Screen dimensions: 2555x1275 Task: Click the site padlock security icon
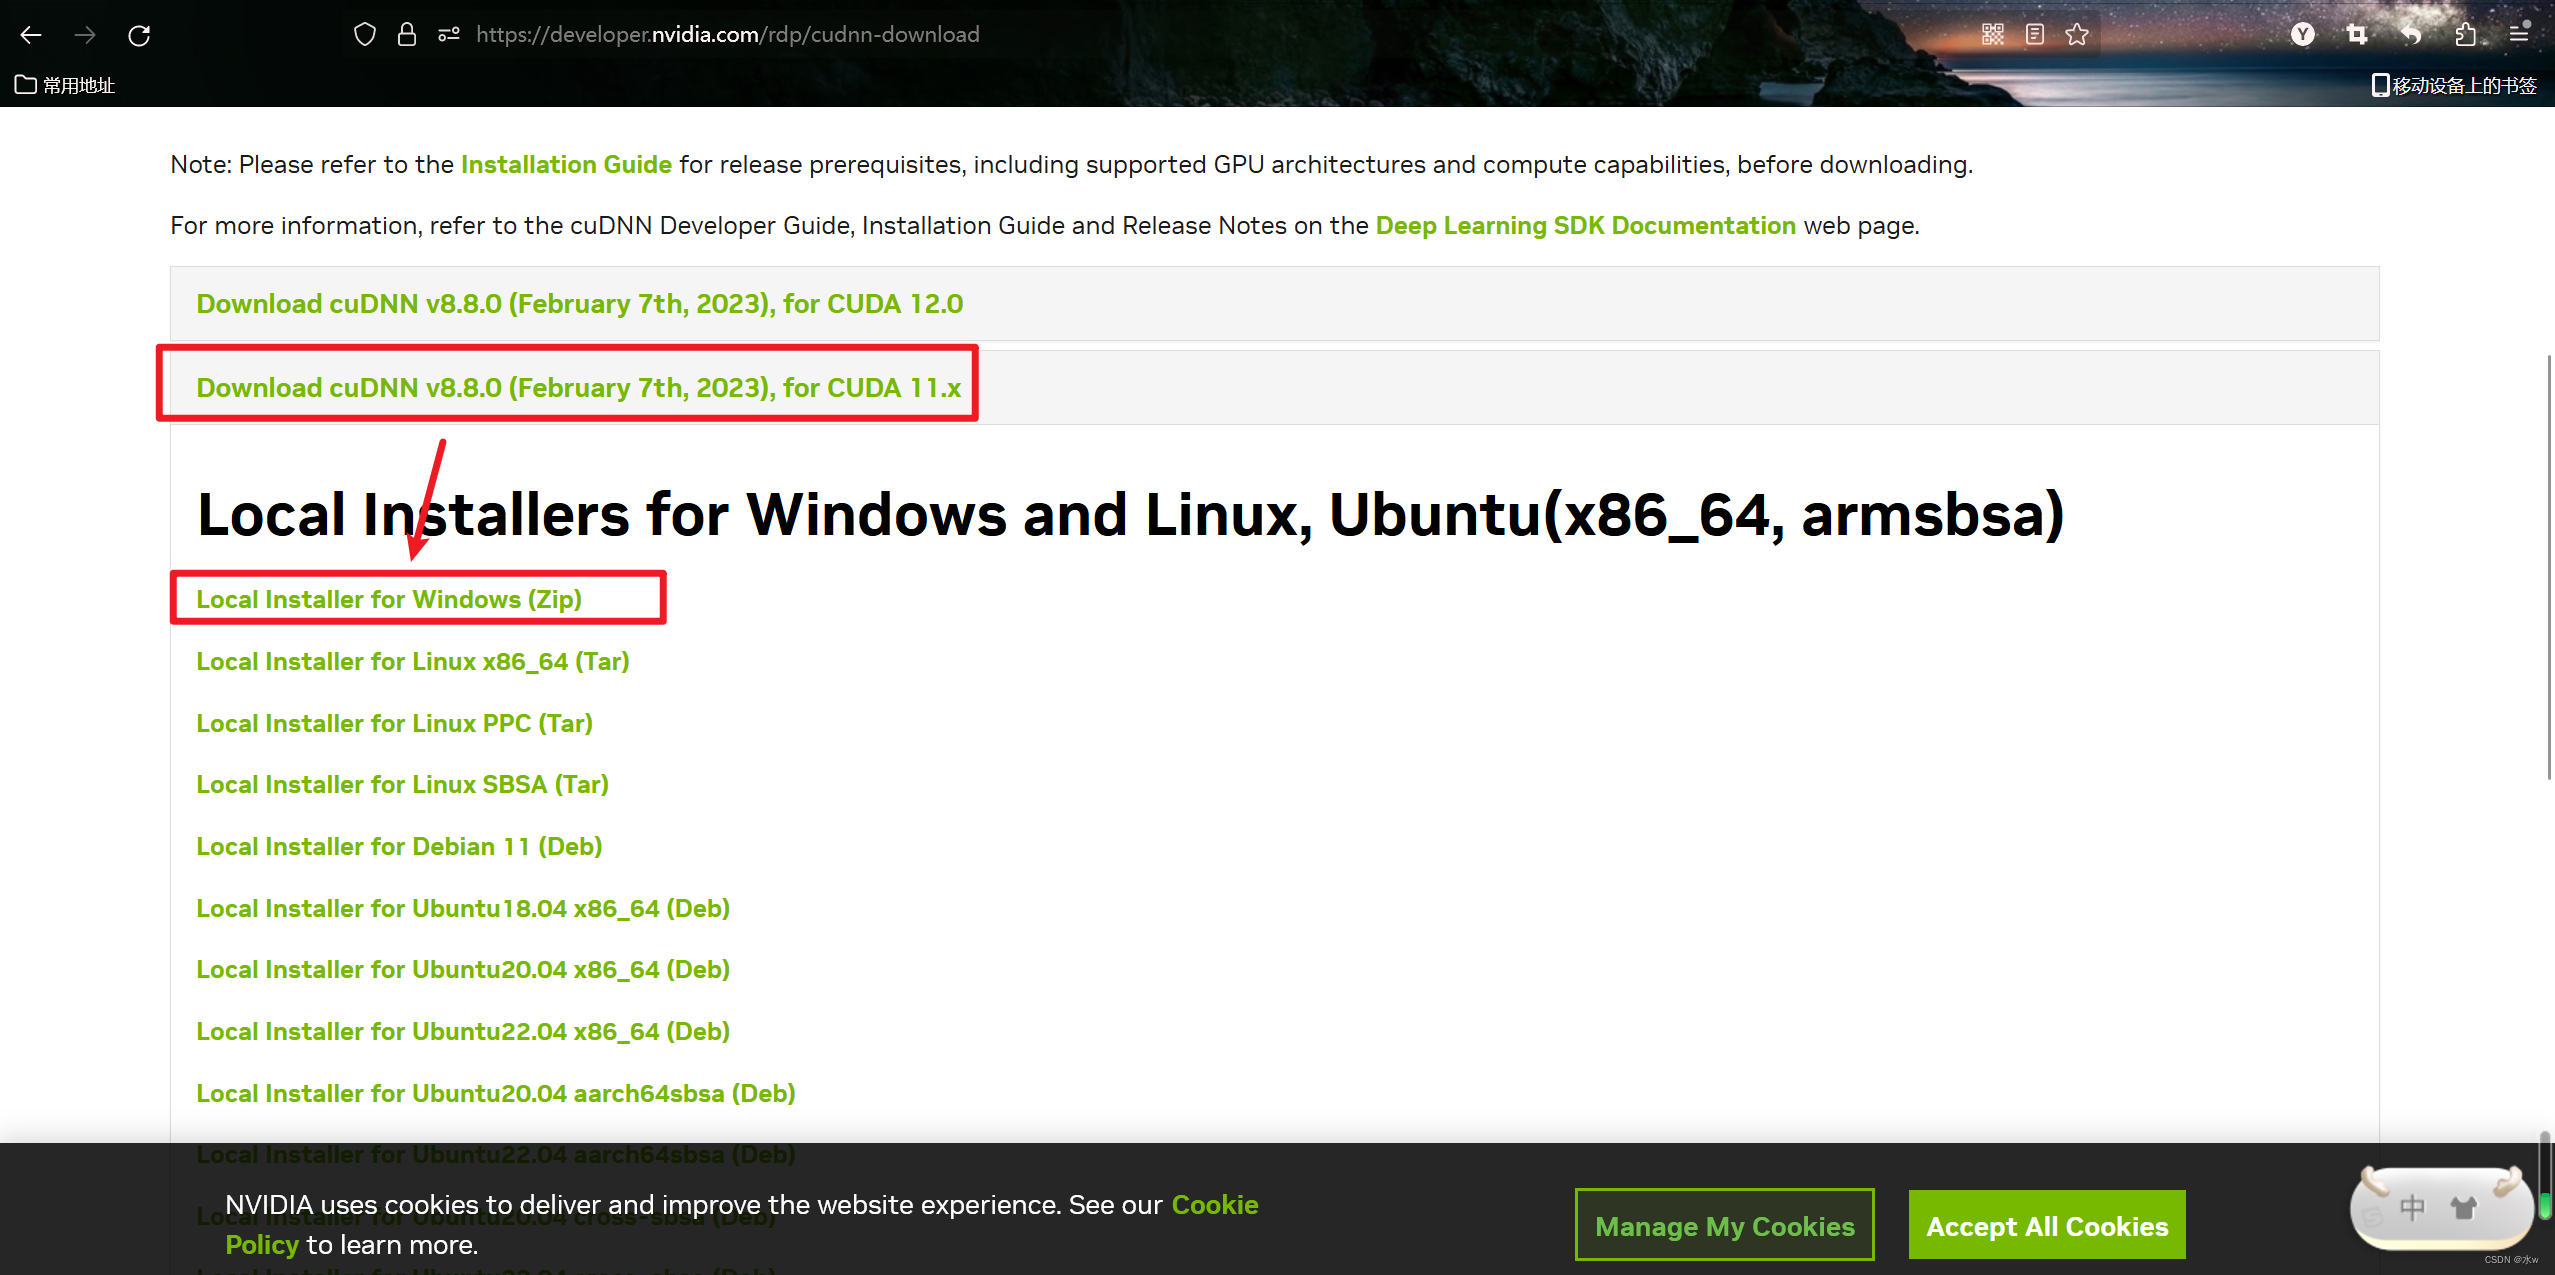(406, 35)
